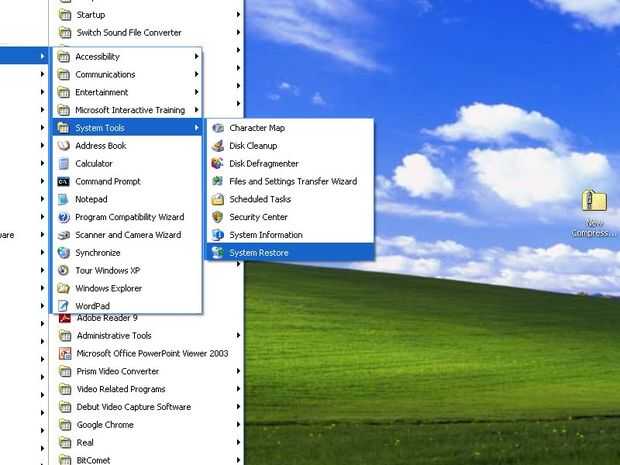
Task: Launch Windows Explorer label
Action: (108, 288)
